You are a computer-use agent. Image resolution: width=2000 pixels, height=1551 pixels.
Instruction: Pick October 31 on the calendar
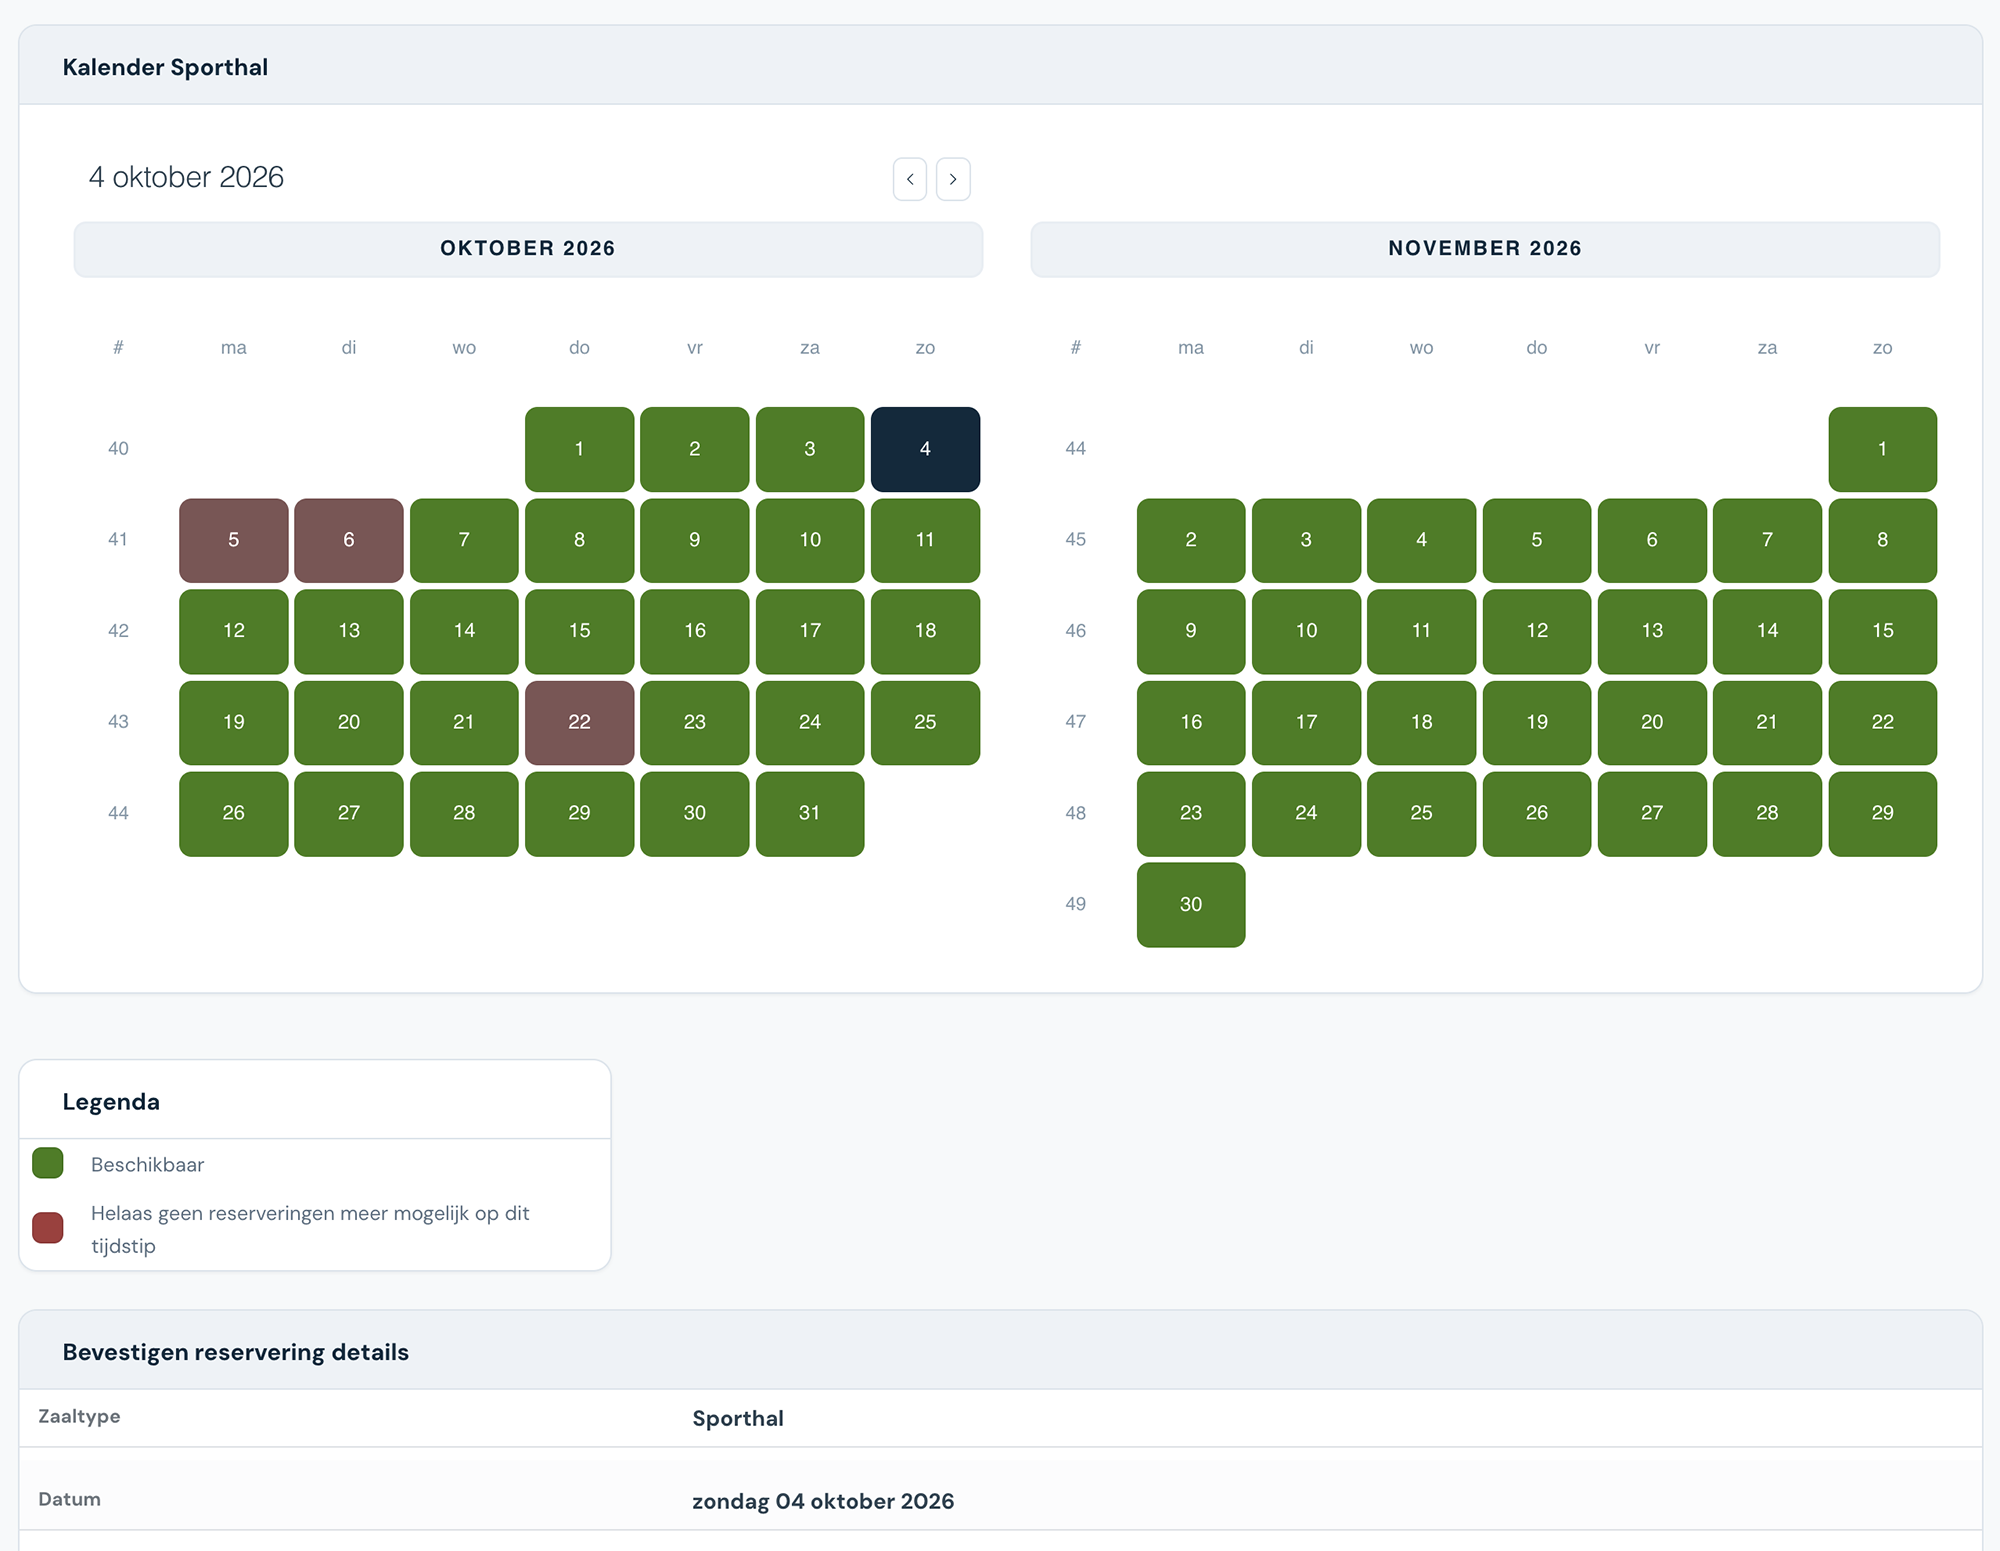coord(810,813)
